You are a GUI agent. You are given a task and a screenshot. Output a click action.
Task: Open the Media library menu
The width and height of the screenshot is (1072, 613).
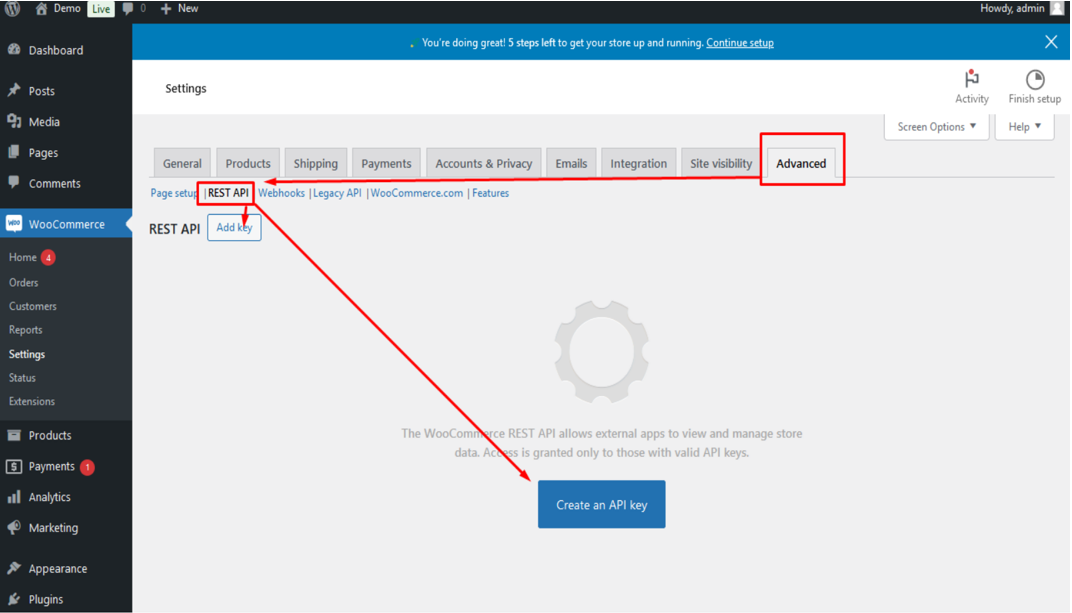tap(44, 122)
